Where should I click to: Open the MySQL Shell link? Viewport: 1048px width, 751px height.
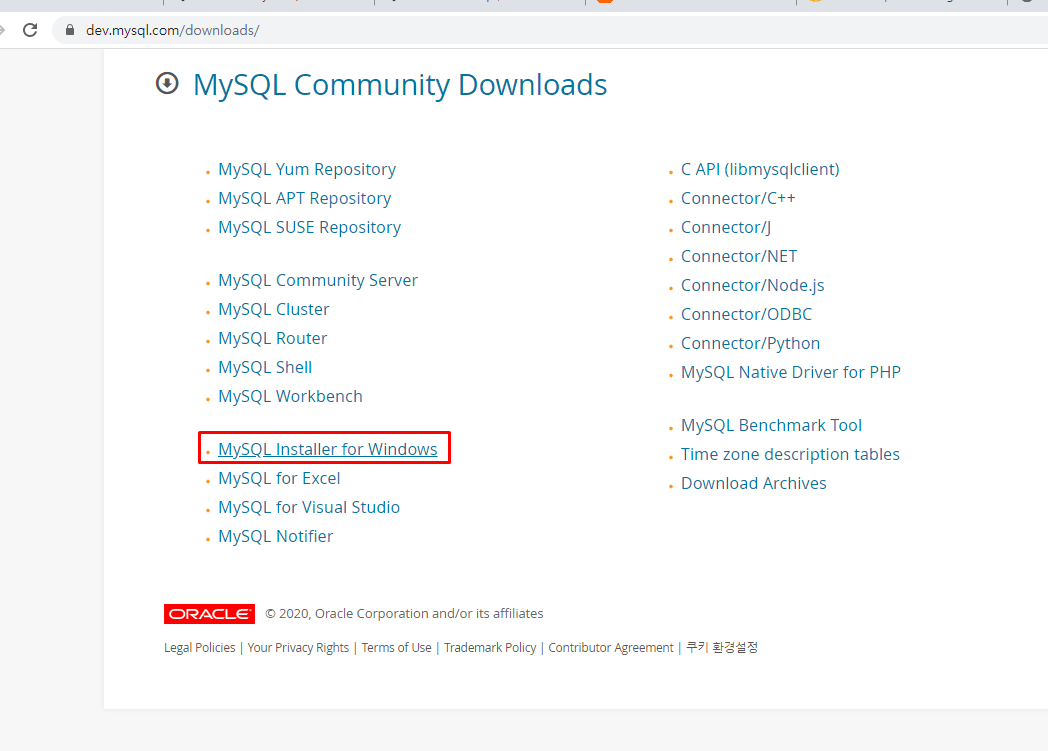point(265,367)
